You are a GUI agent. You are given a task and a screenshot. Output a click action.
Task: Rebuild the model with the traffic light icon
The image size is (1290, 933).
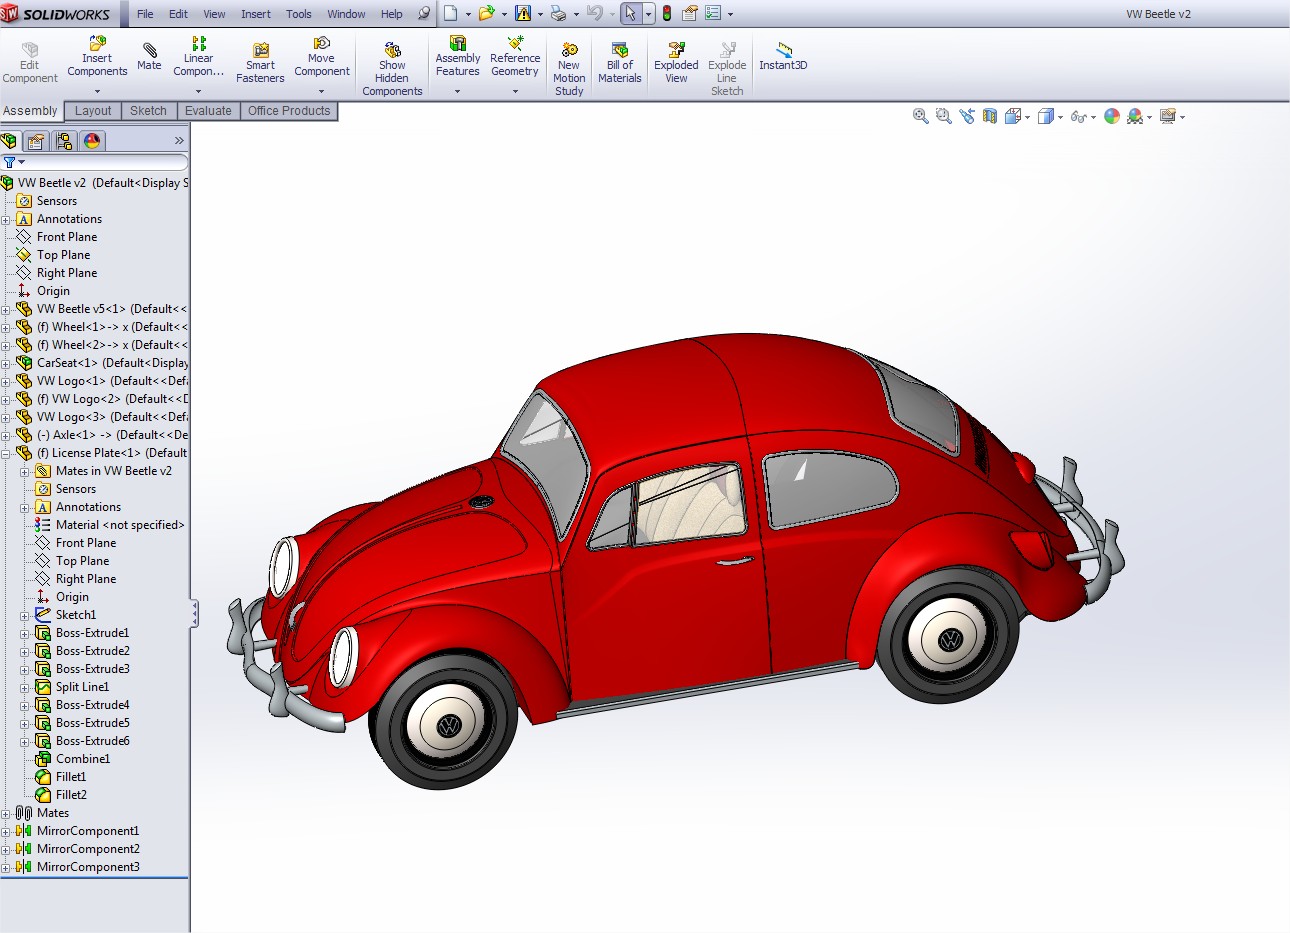pyautogui.click(x=667, y=14)
